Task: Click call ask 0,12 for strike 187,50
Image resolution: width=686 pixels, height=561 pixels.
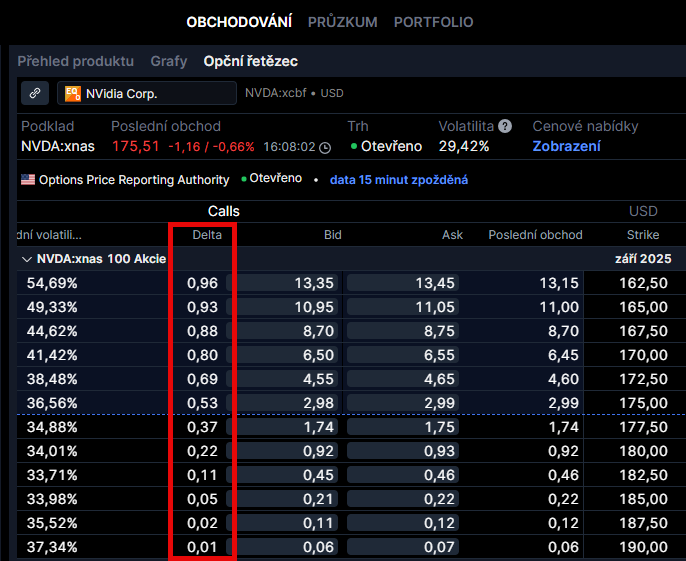Action: pos(402,523)
